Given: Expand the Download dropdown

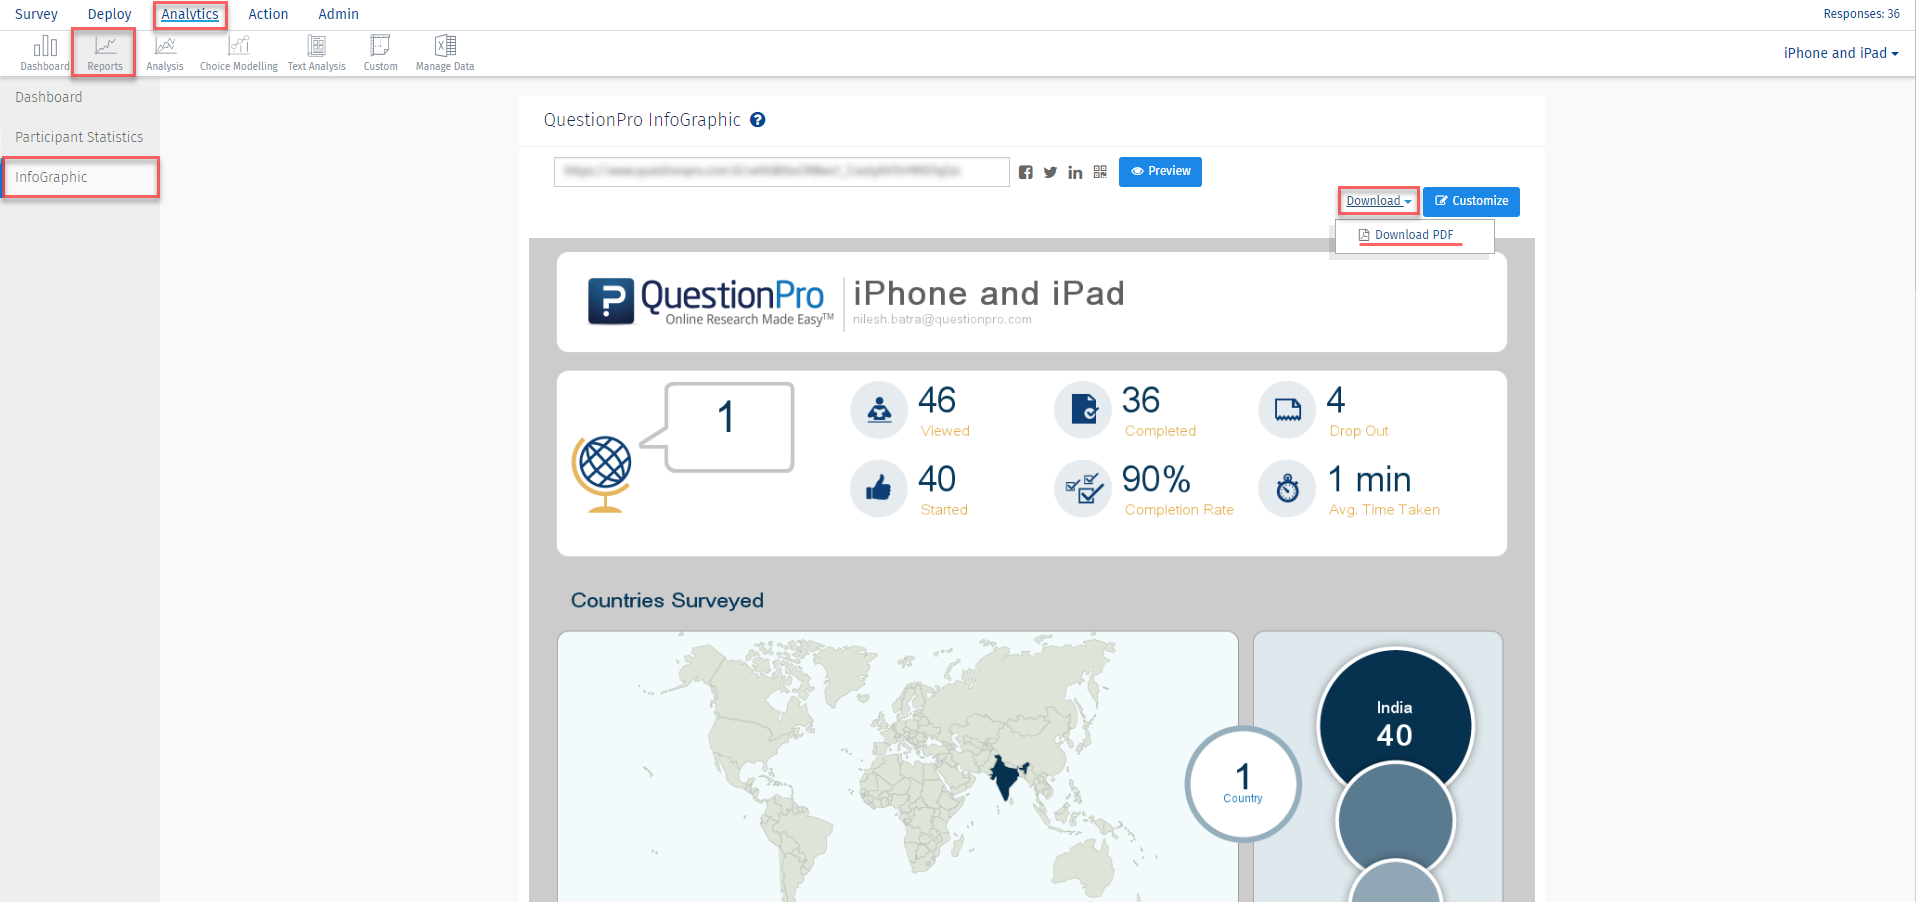Looking at the screenshot, I should [1379, 201].
